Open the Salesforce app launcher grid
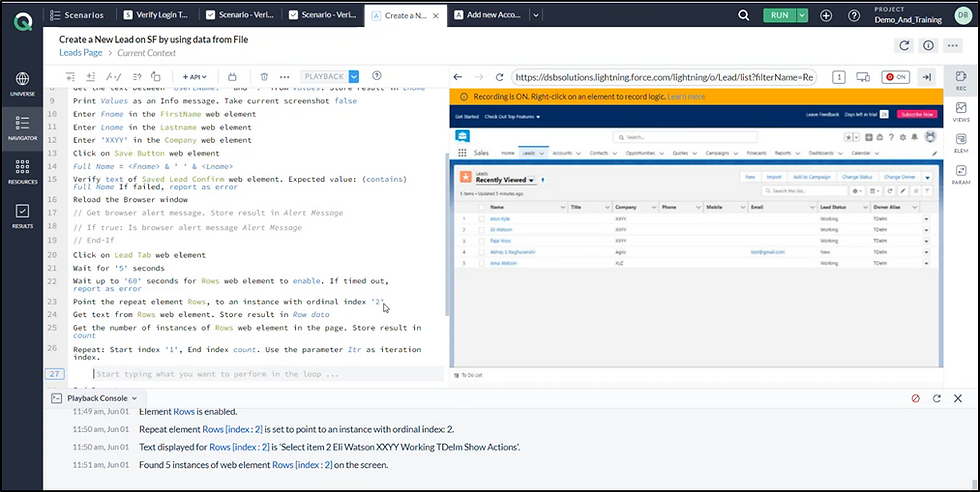Screen dimensions: 980x492 (462, 153)
